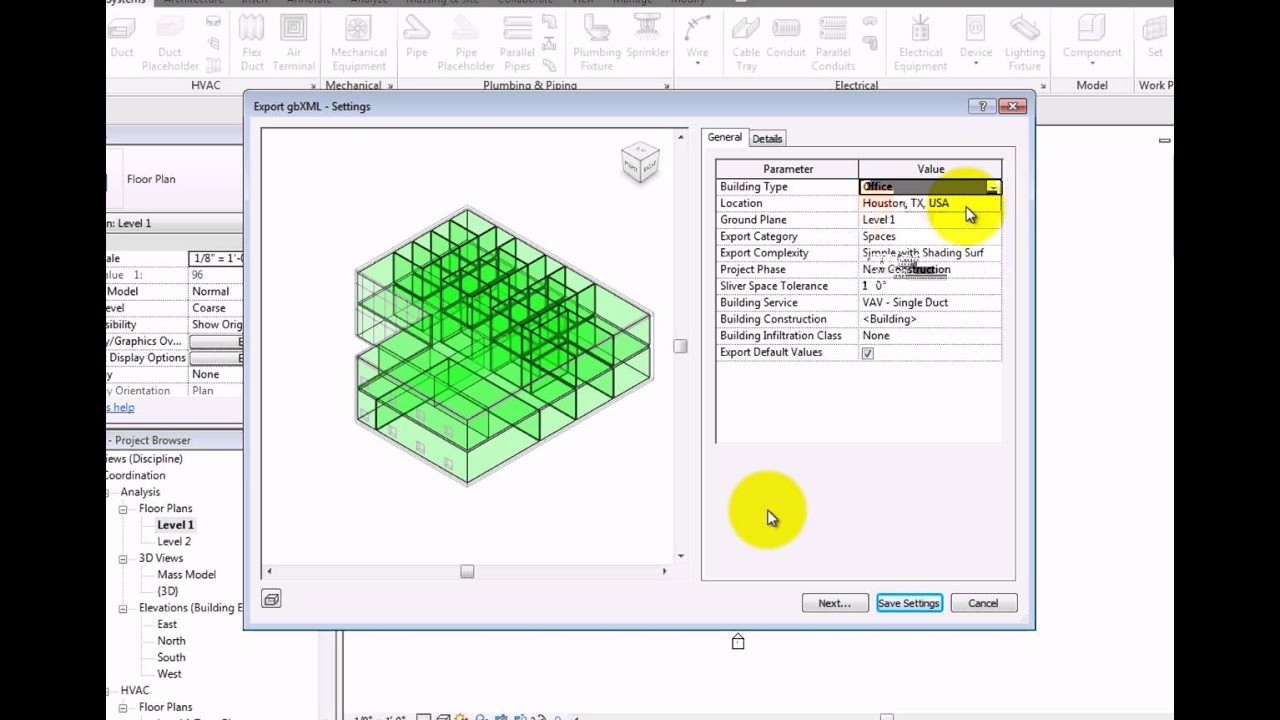Collapse the 3D Views tree node

point(123,558)
